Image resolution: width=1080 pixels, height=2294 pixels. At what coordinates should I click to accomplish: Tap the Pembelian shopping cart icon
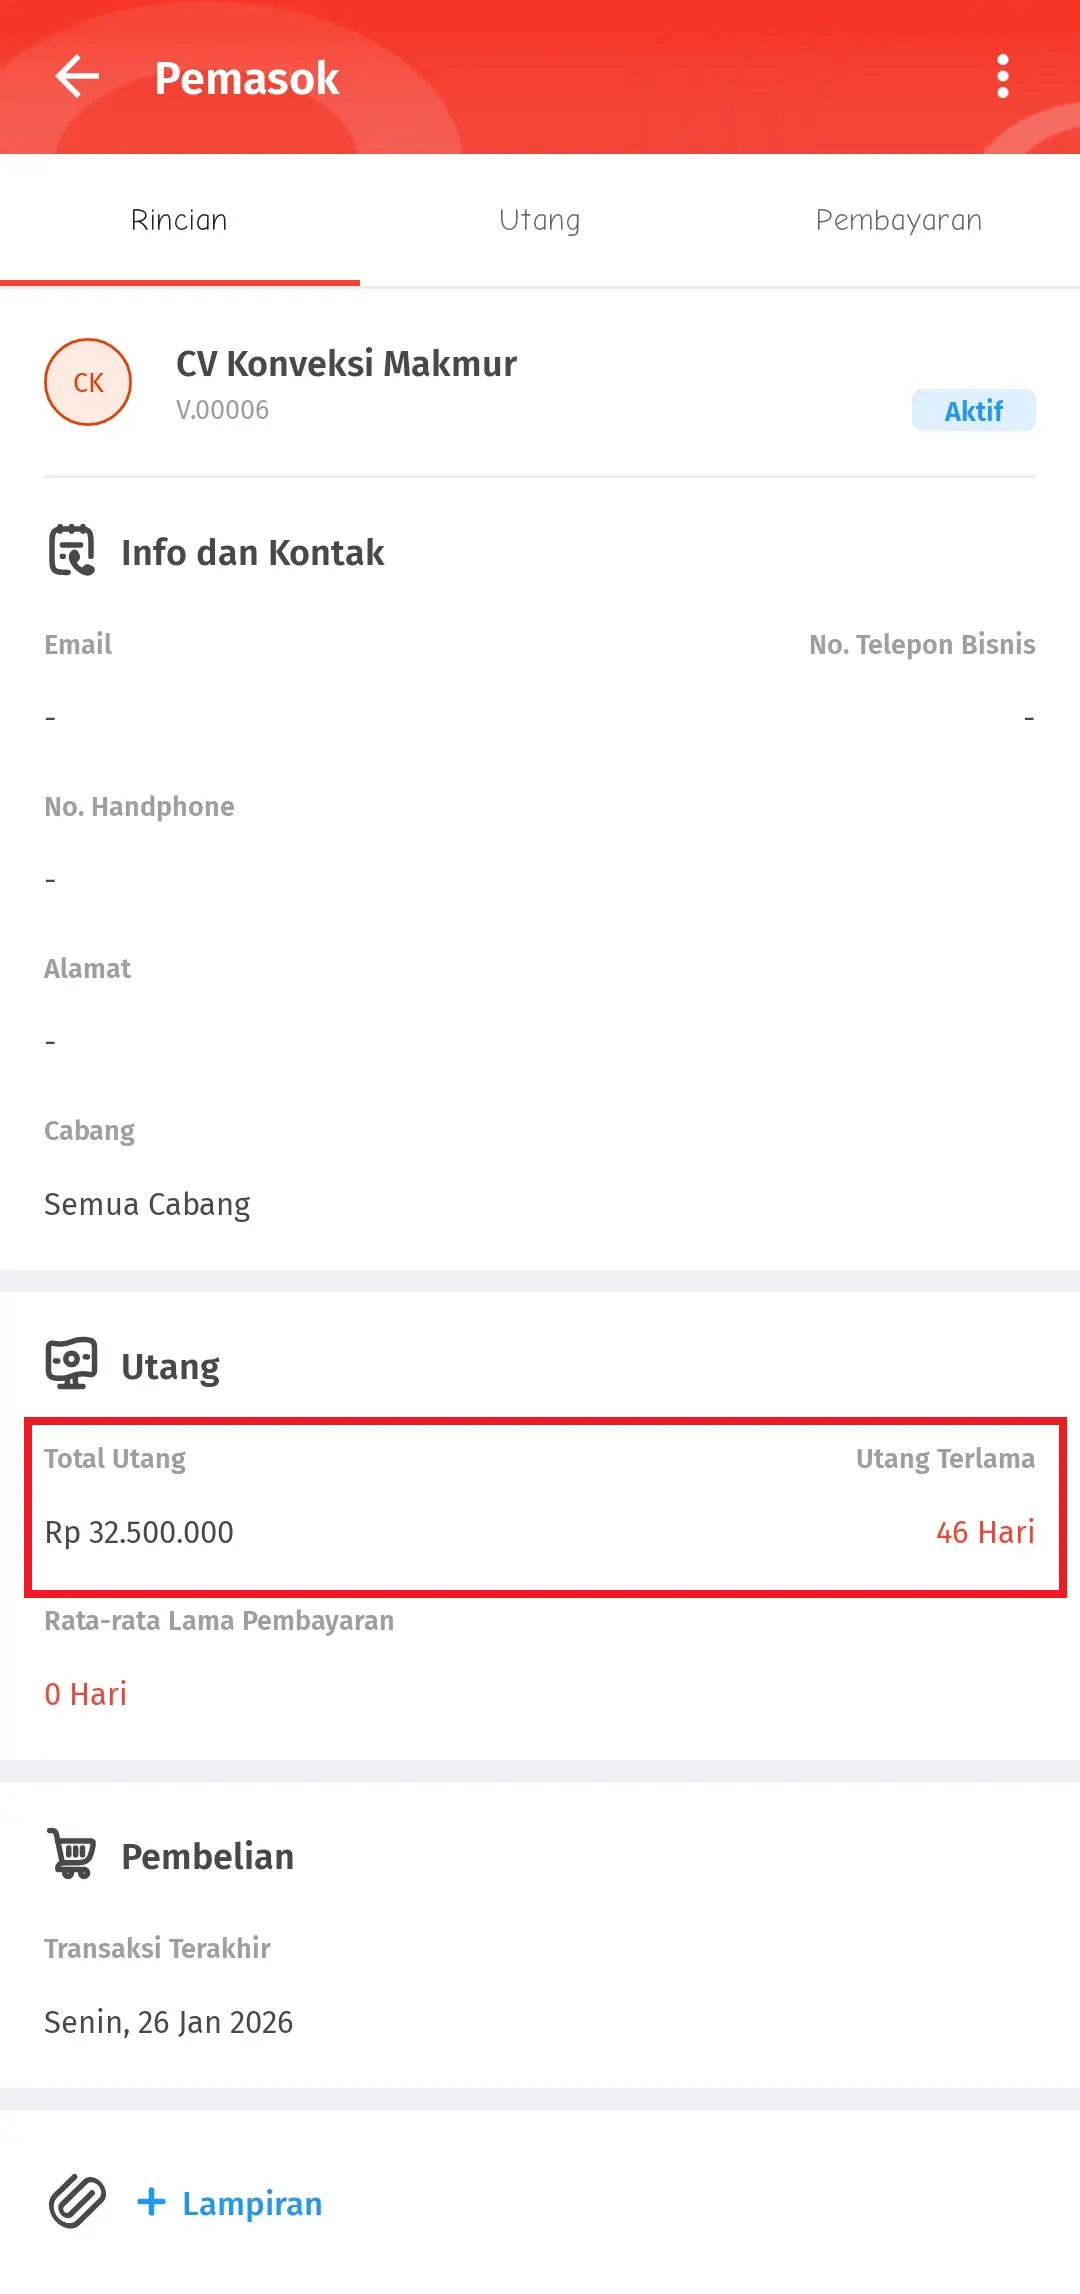tap(73, 1852)
